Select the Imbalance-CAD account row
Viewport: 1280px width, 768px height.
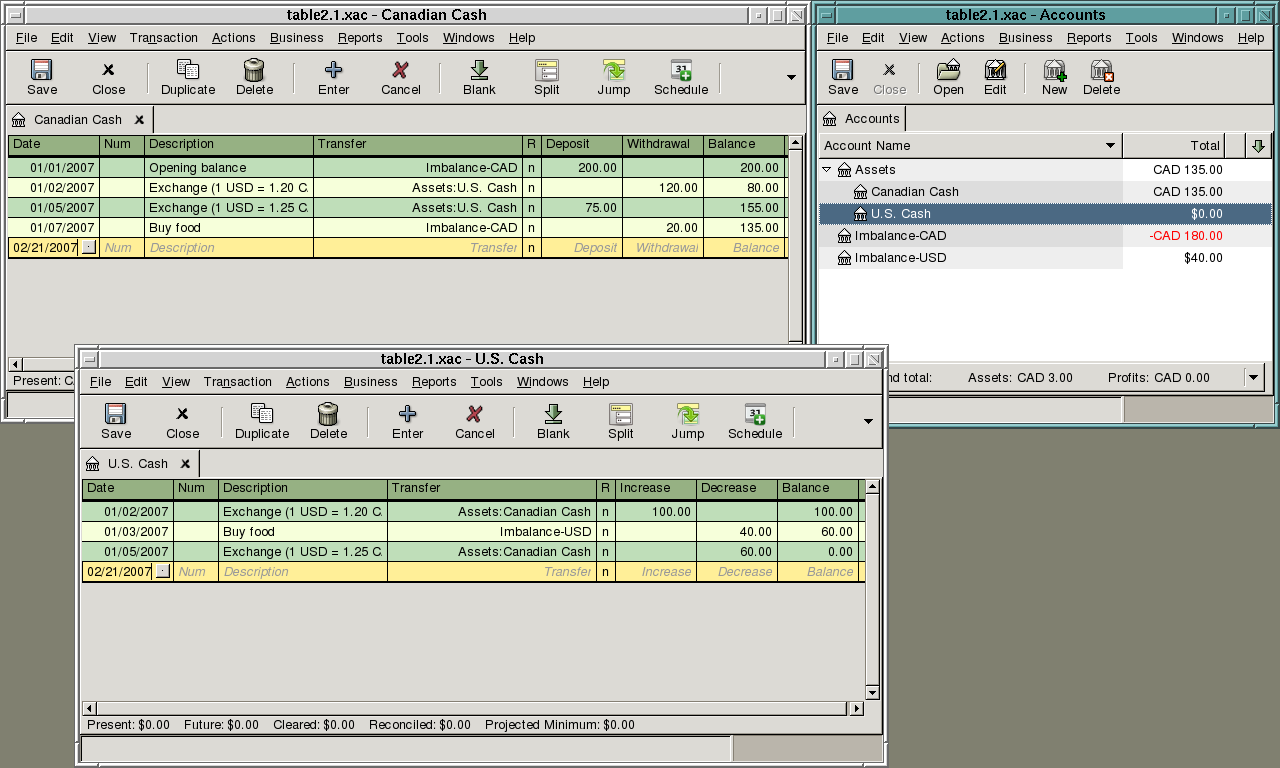(900, 236)
